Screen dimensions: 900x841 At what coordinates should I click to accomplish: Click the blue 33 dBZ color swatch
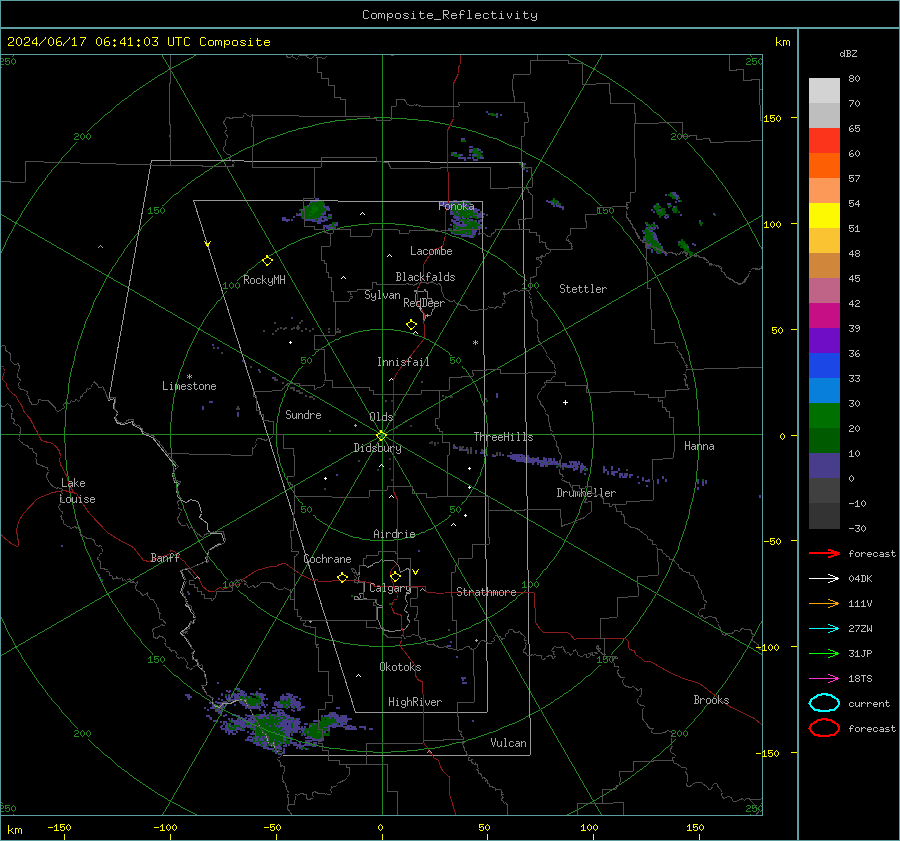pyautogui.click(x=824, y=366)
